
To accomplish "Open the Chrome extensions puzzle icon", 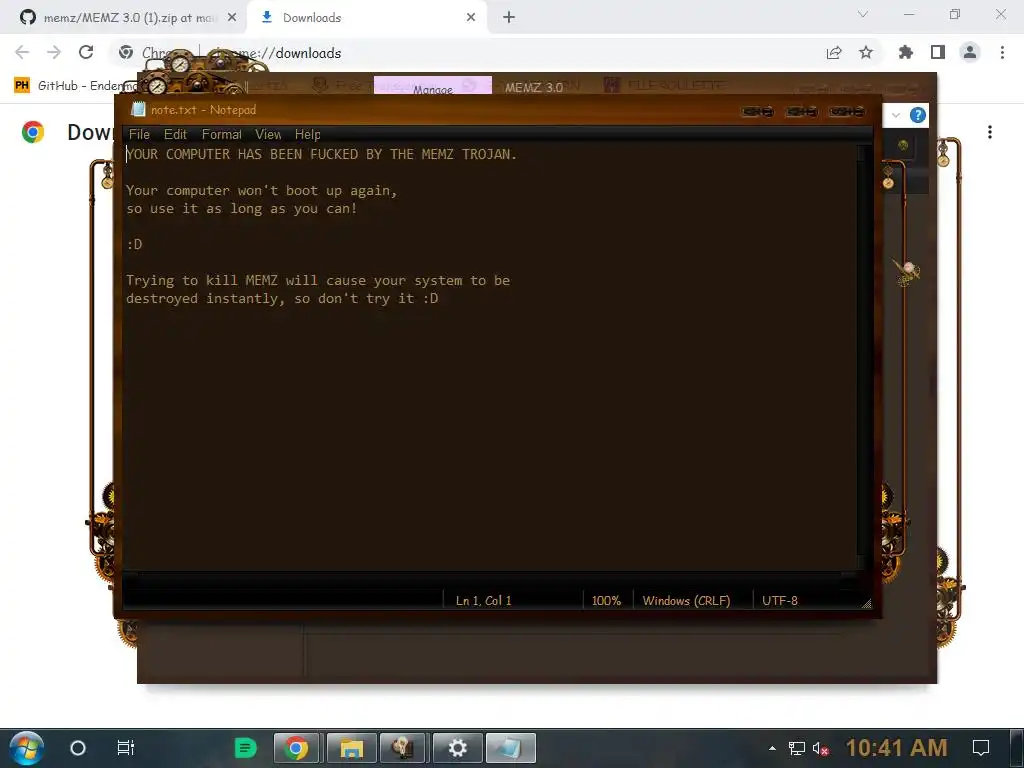I will click(x=905, y=53).
